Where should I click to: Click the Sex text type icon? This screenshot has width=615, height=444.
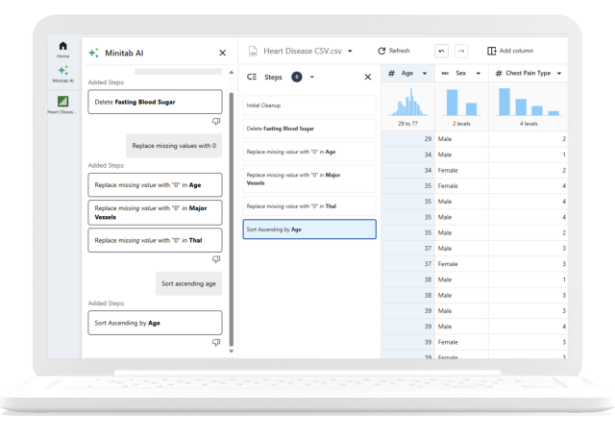click(x=445, y=73)
